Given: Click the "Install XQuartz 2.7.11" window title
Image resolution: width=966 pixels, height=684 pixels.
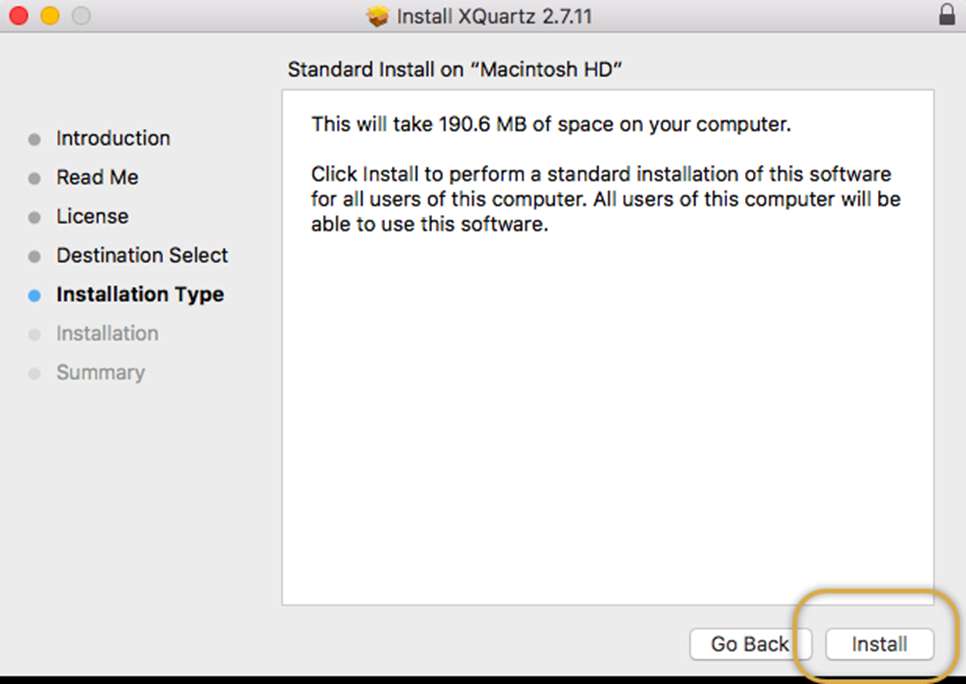Looking at the screenshot, I should pyautogui.click(x=494, y=17).
